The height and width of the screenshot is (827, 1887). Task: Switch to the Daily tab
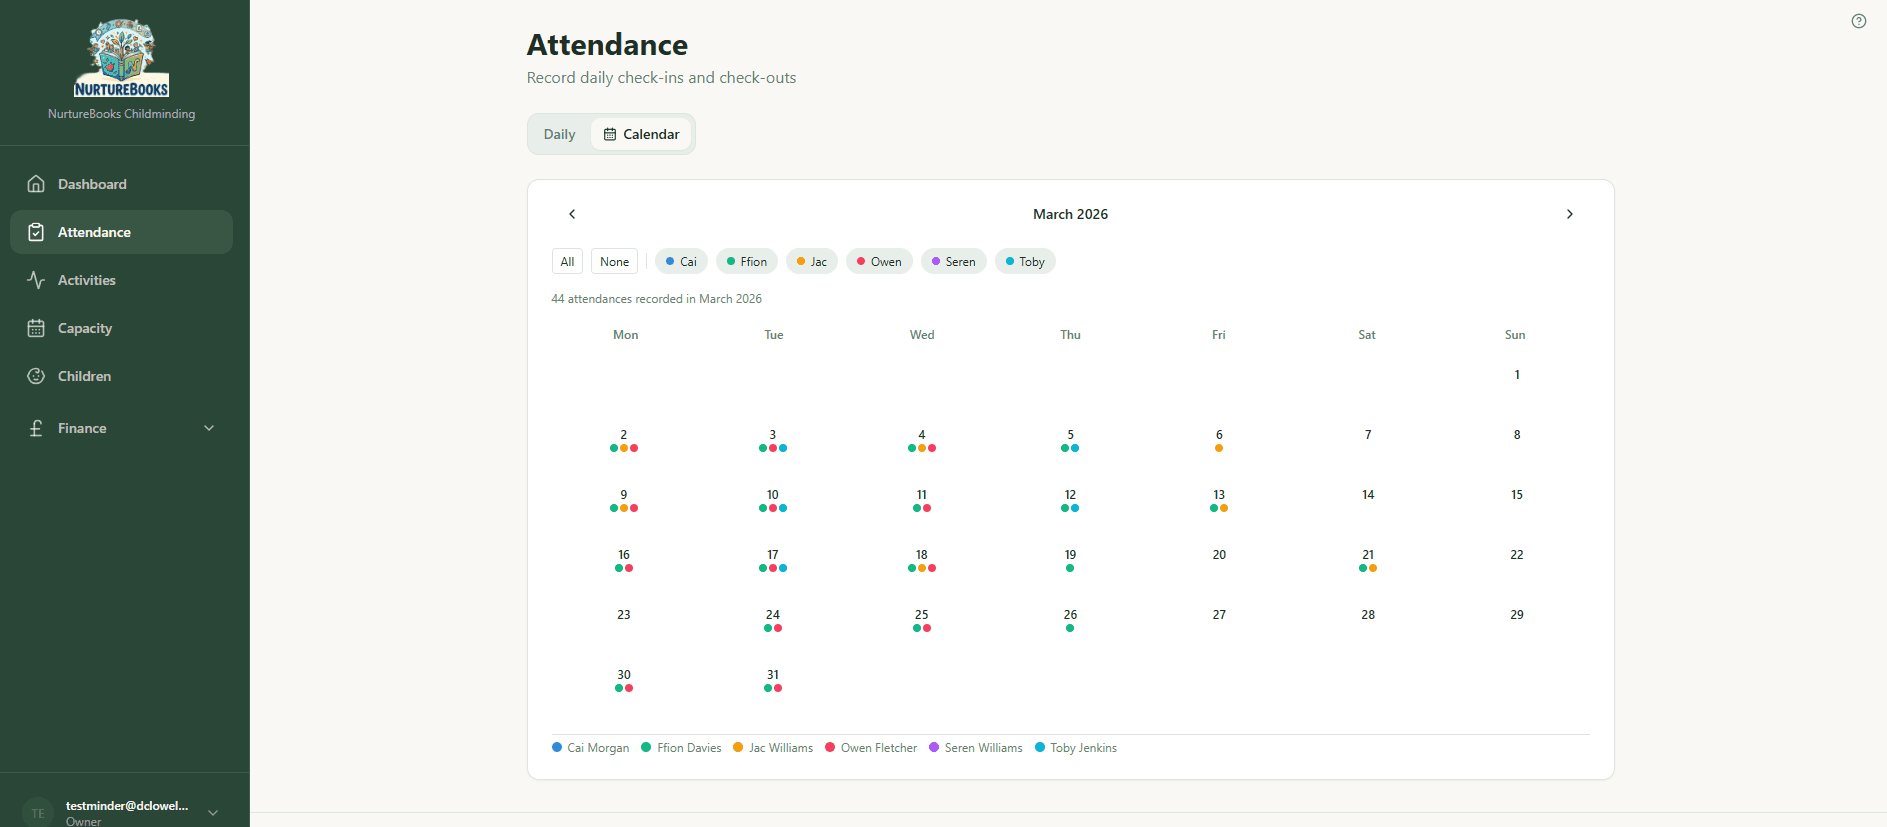click(x=559, y=134)
